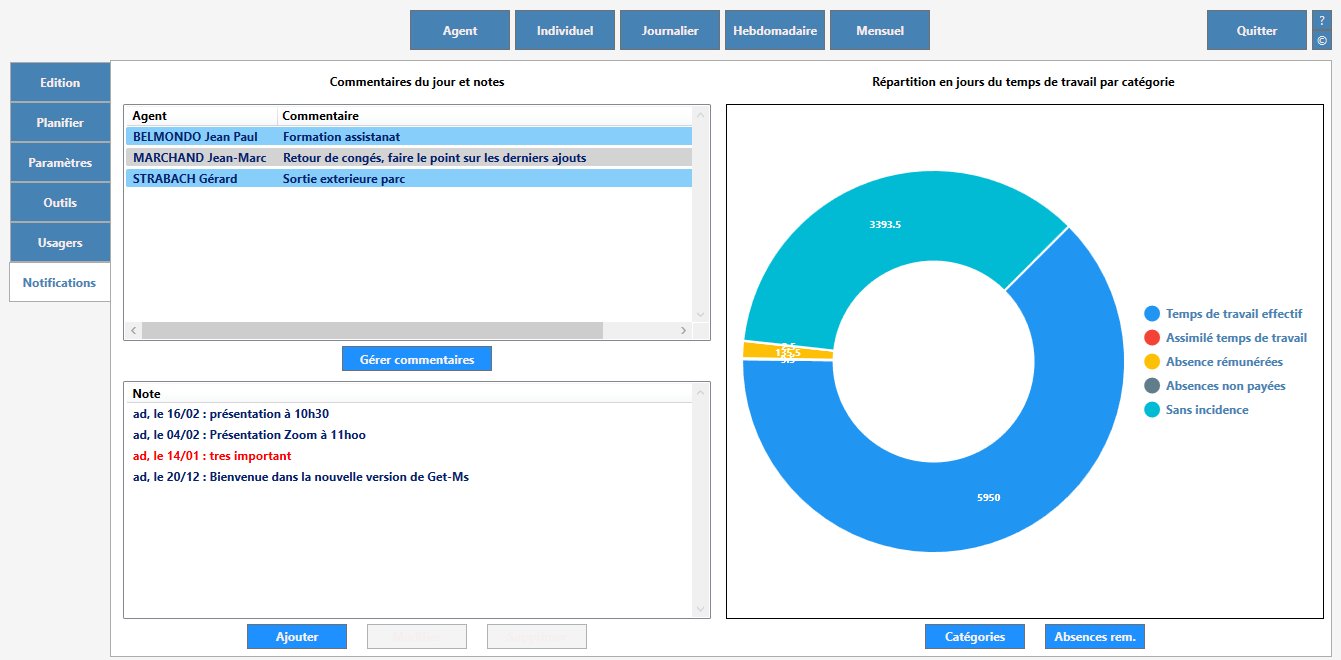
Task: Click the yellow Absence rémunérées legend dot
Action: click(1152, 362)
